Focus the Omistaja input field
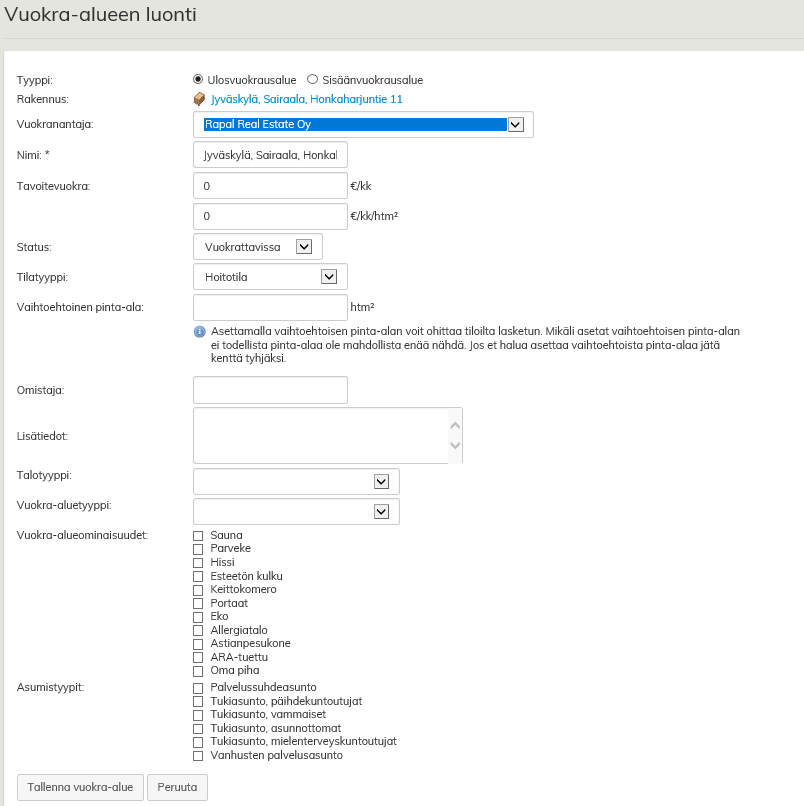The image size is (804, 806). coord(270,390)
